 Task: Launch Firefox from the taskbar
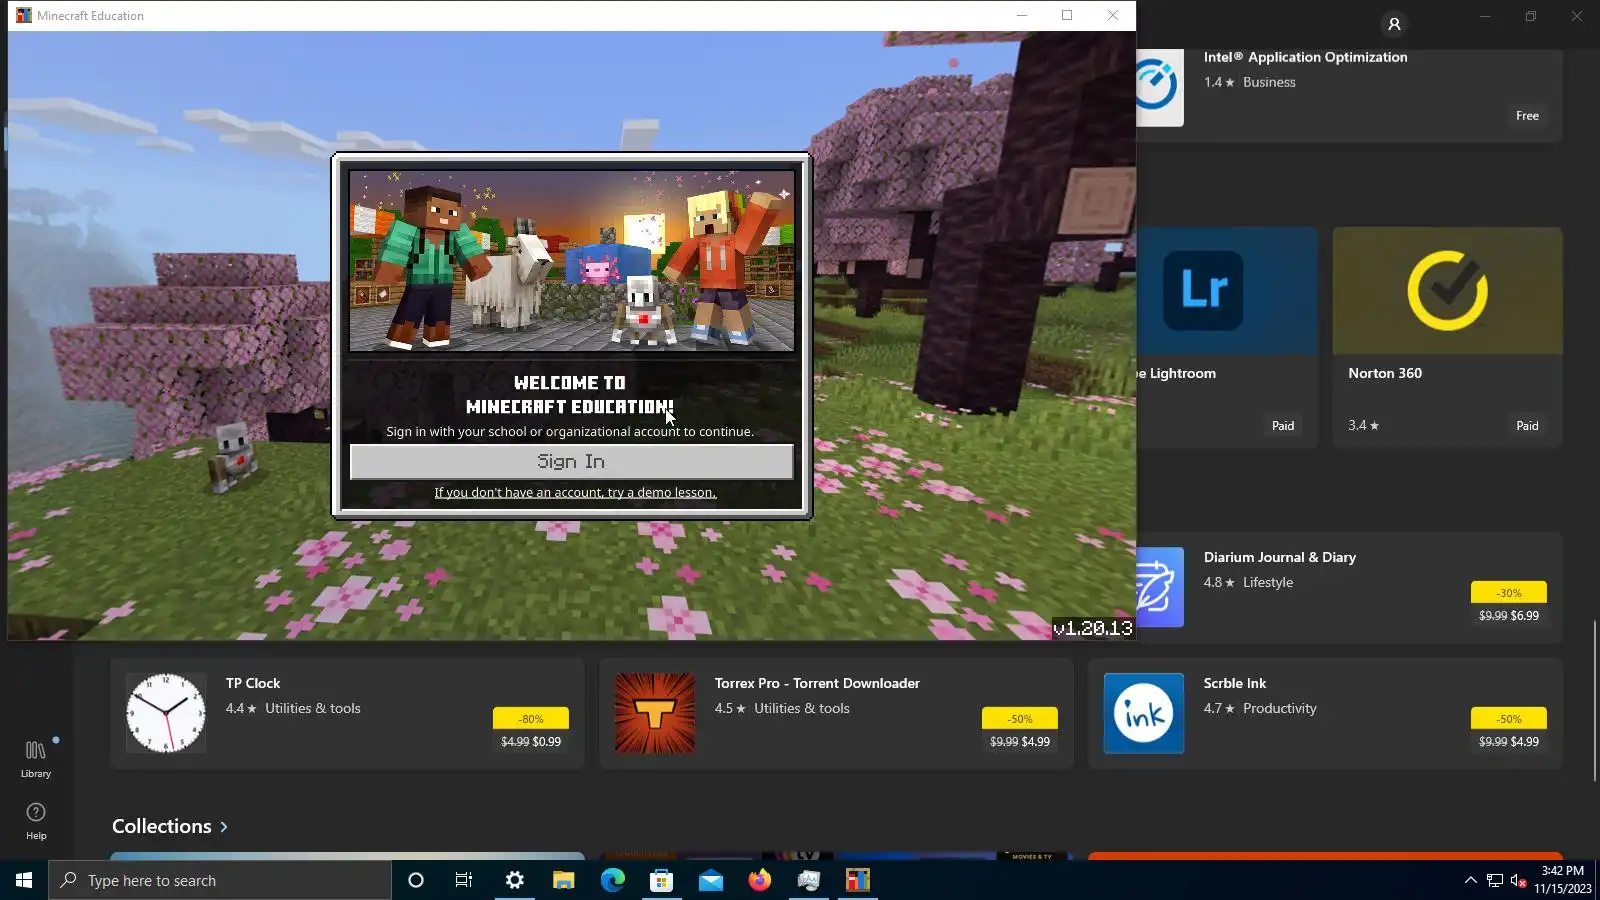point(760,880)
